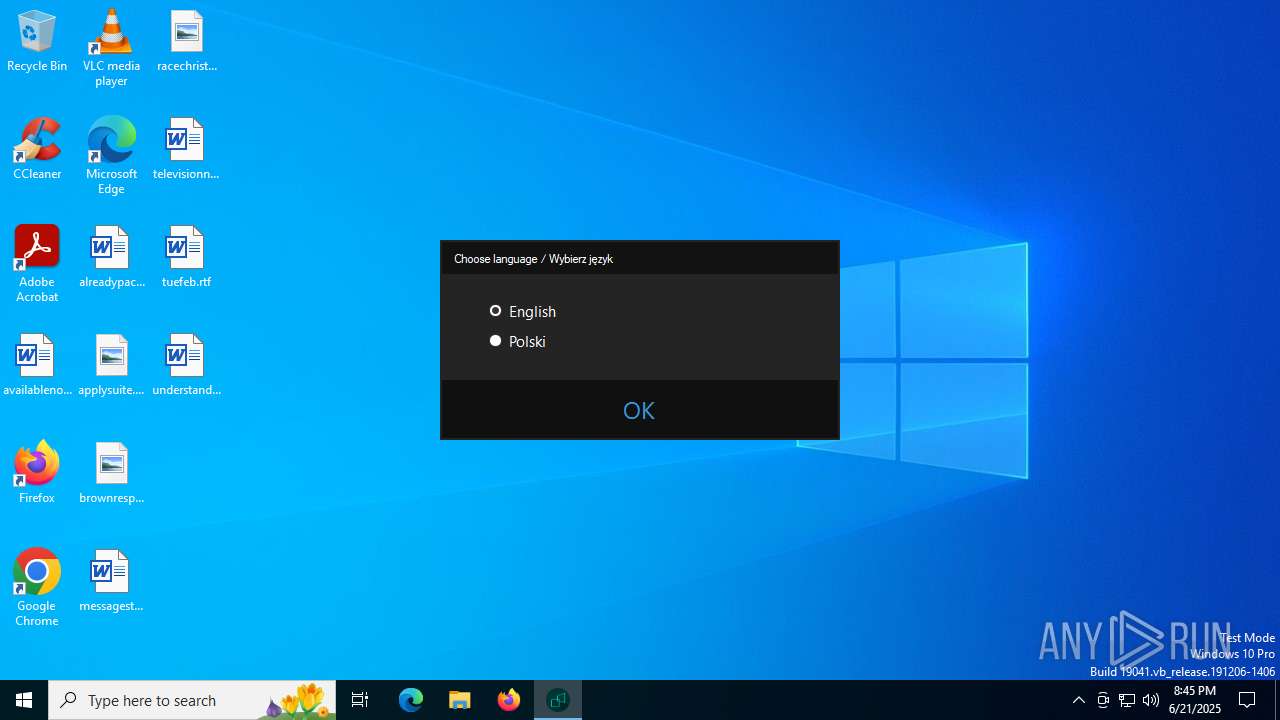Click the dialog title 'Choose language / Wybierz język'

coord(533,259)
